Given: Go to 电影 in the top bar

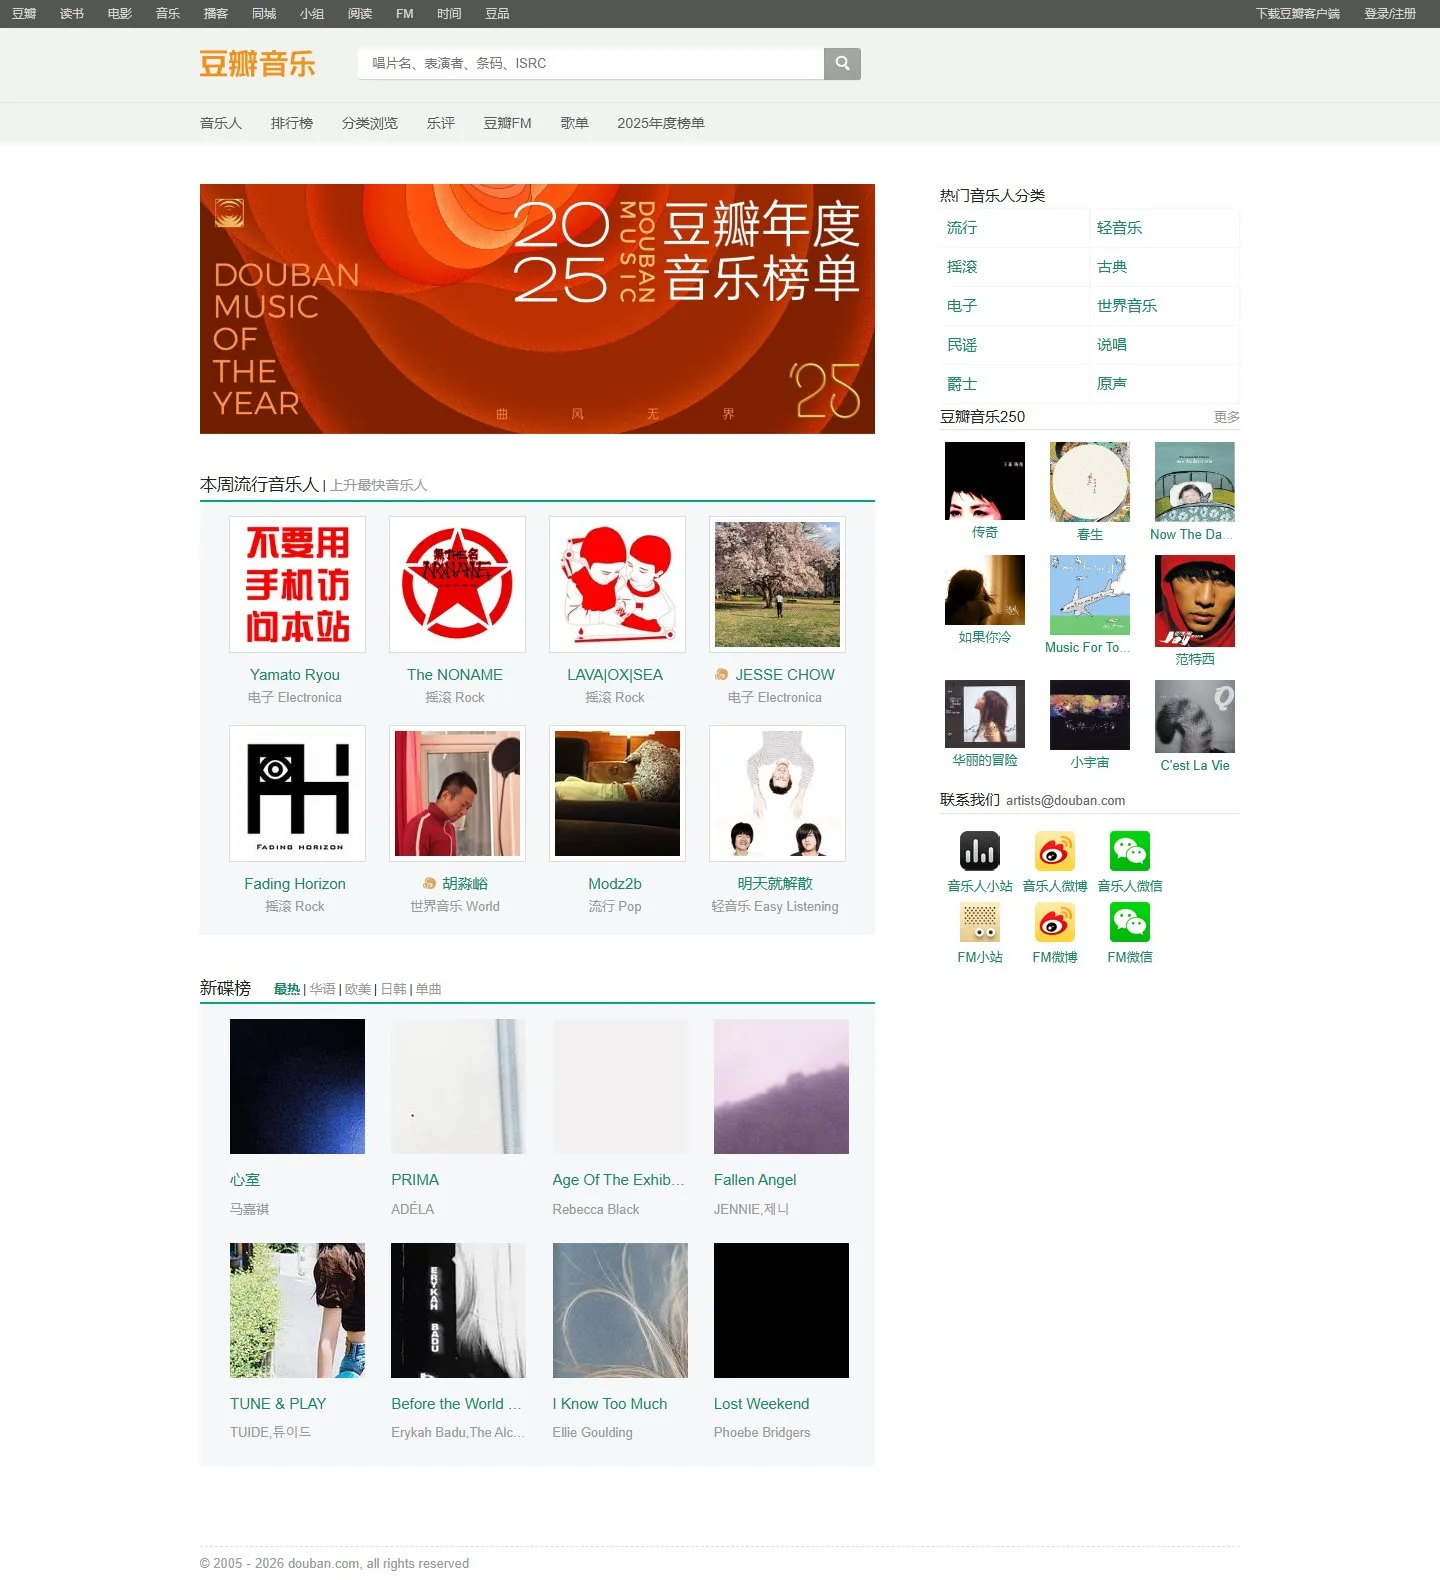Looking at the screenshot, I should [120, 14].
